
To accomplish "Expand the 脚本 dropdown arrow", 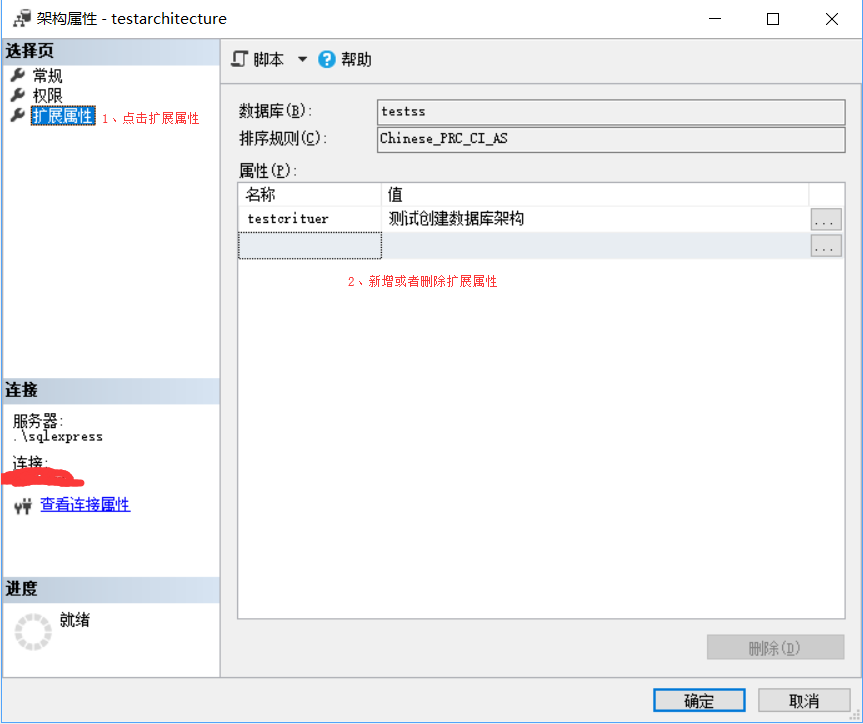I will point(302,59).
